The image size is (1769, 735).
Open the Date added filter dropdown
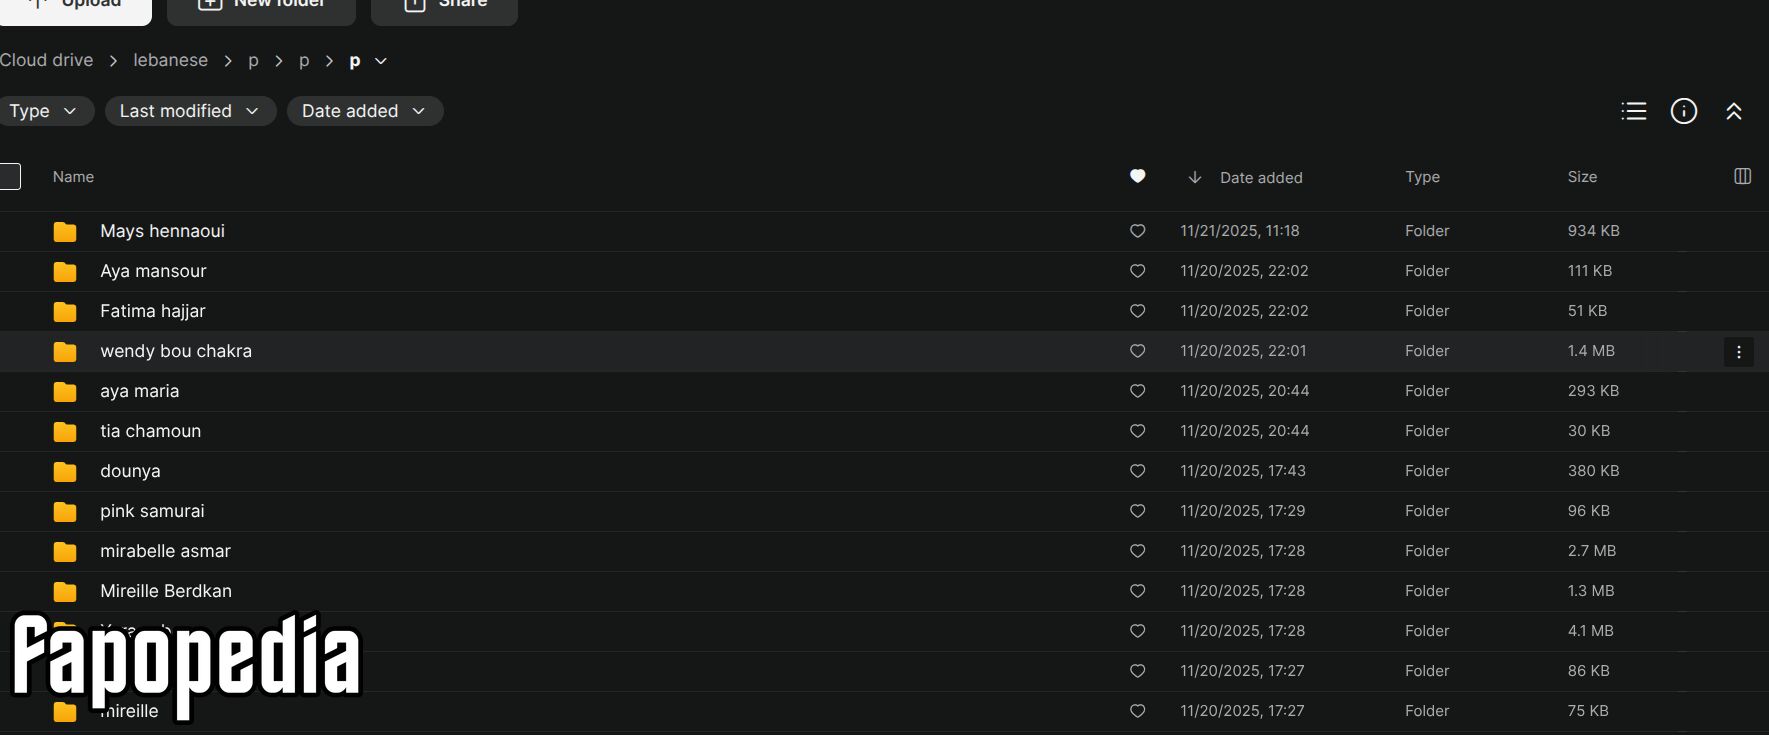click(365, 111)
